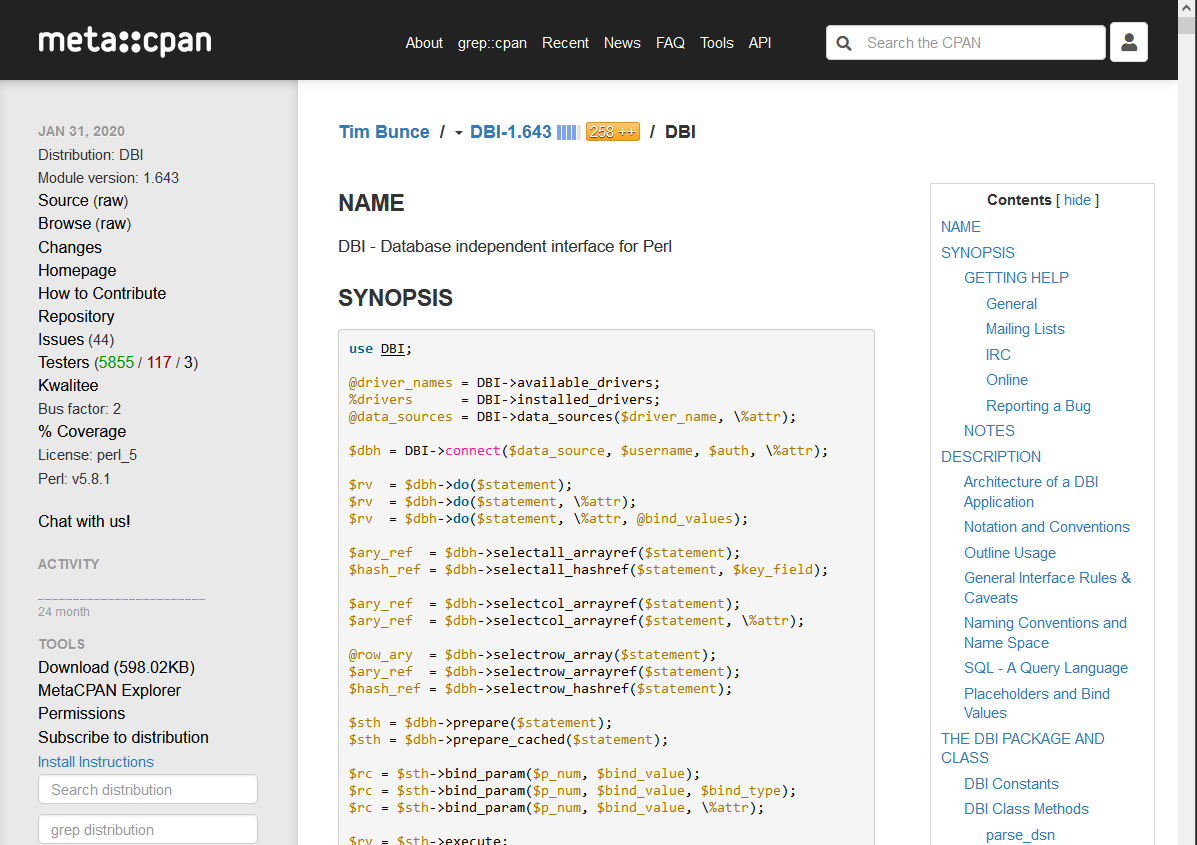Open the About menu item
This screenshot has width=1197, height=845.
coord(424,43)
